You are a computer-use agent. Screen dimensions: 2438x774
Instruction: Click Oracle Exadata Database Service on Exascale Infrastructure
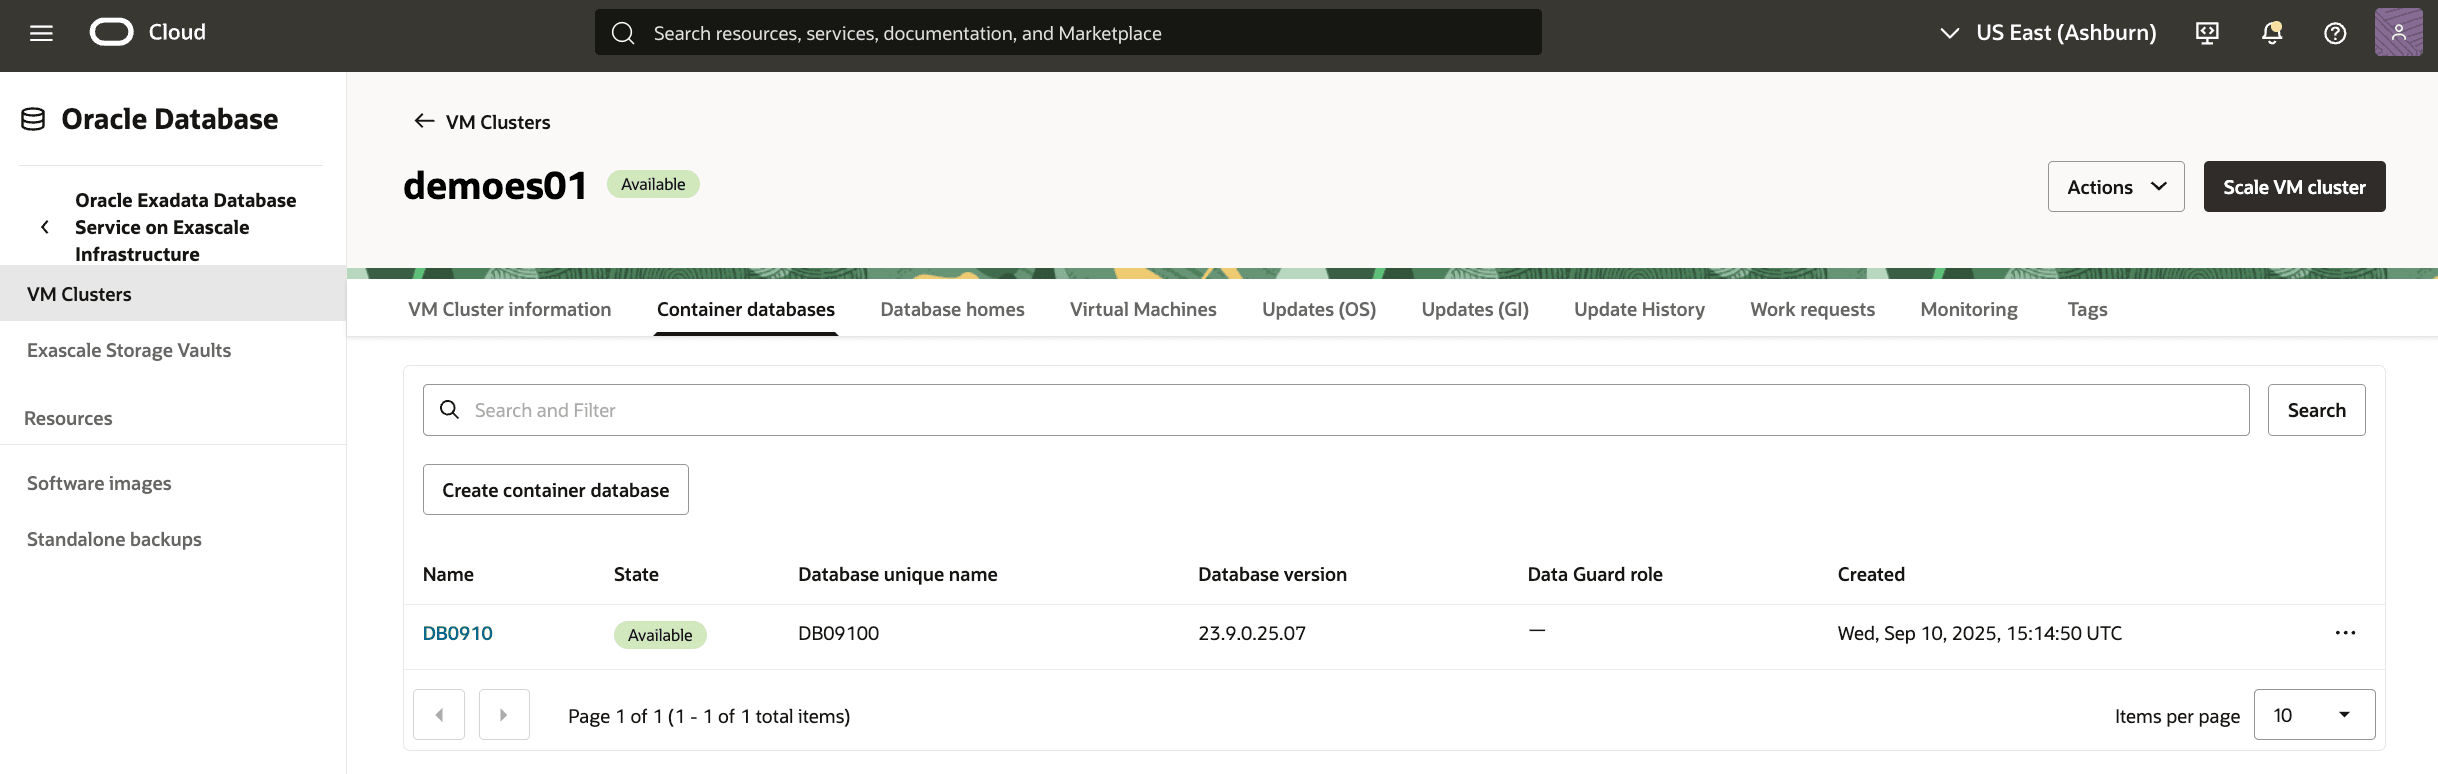[185, 227]
